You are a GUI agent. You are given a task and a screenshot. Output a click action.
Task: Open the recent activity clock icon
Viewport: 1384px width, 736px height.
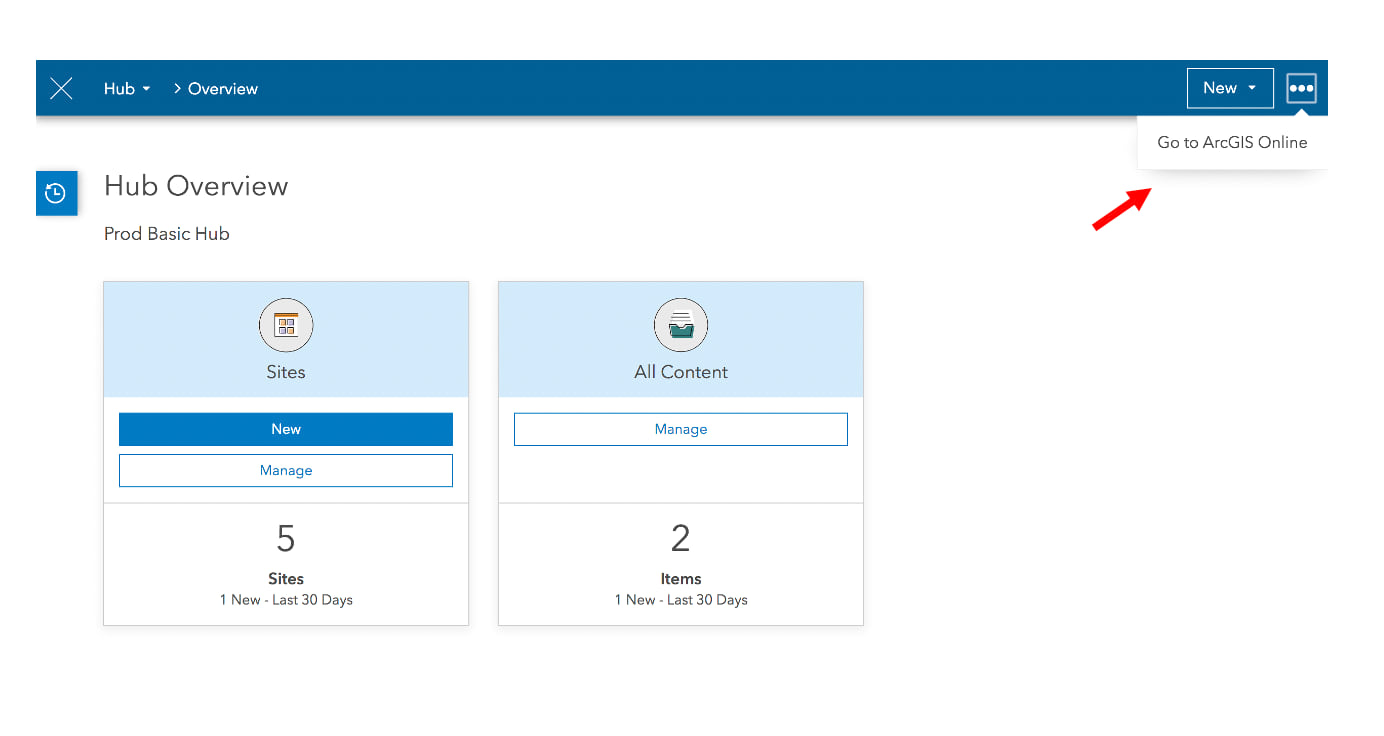click(x=56, y=193)
